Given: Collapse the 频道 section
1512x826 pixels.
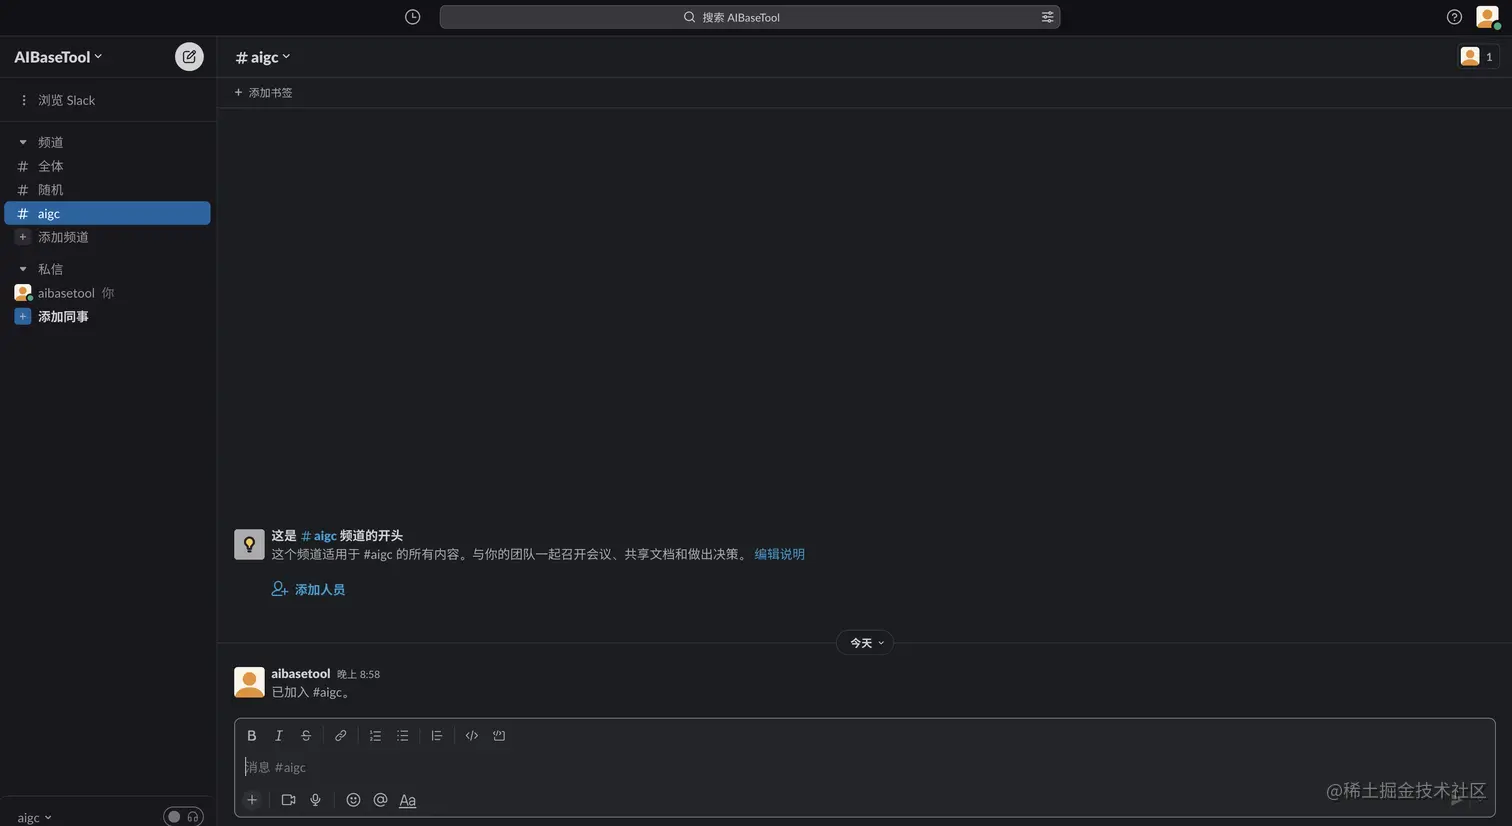Looking at the screenshot, I should click(23, 142).
